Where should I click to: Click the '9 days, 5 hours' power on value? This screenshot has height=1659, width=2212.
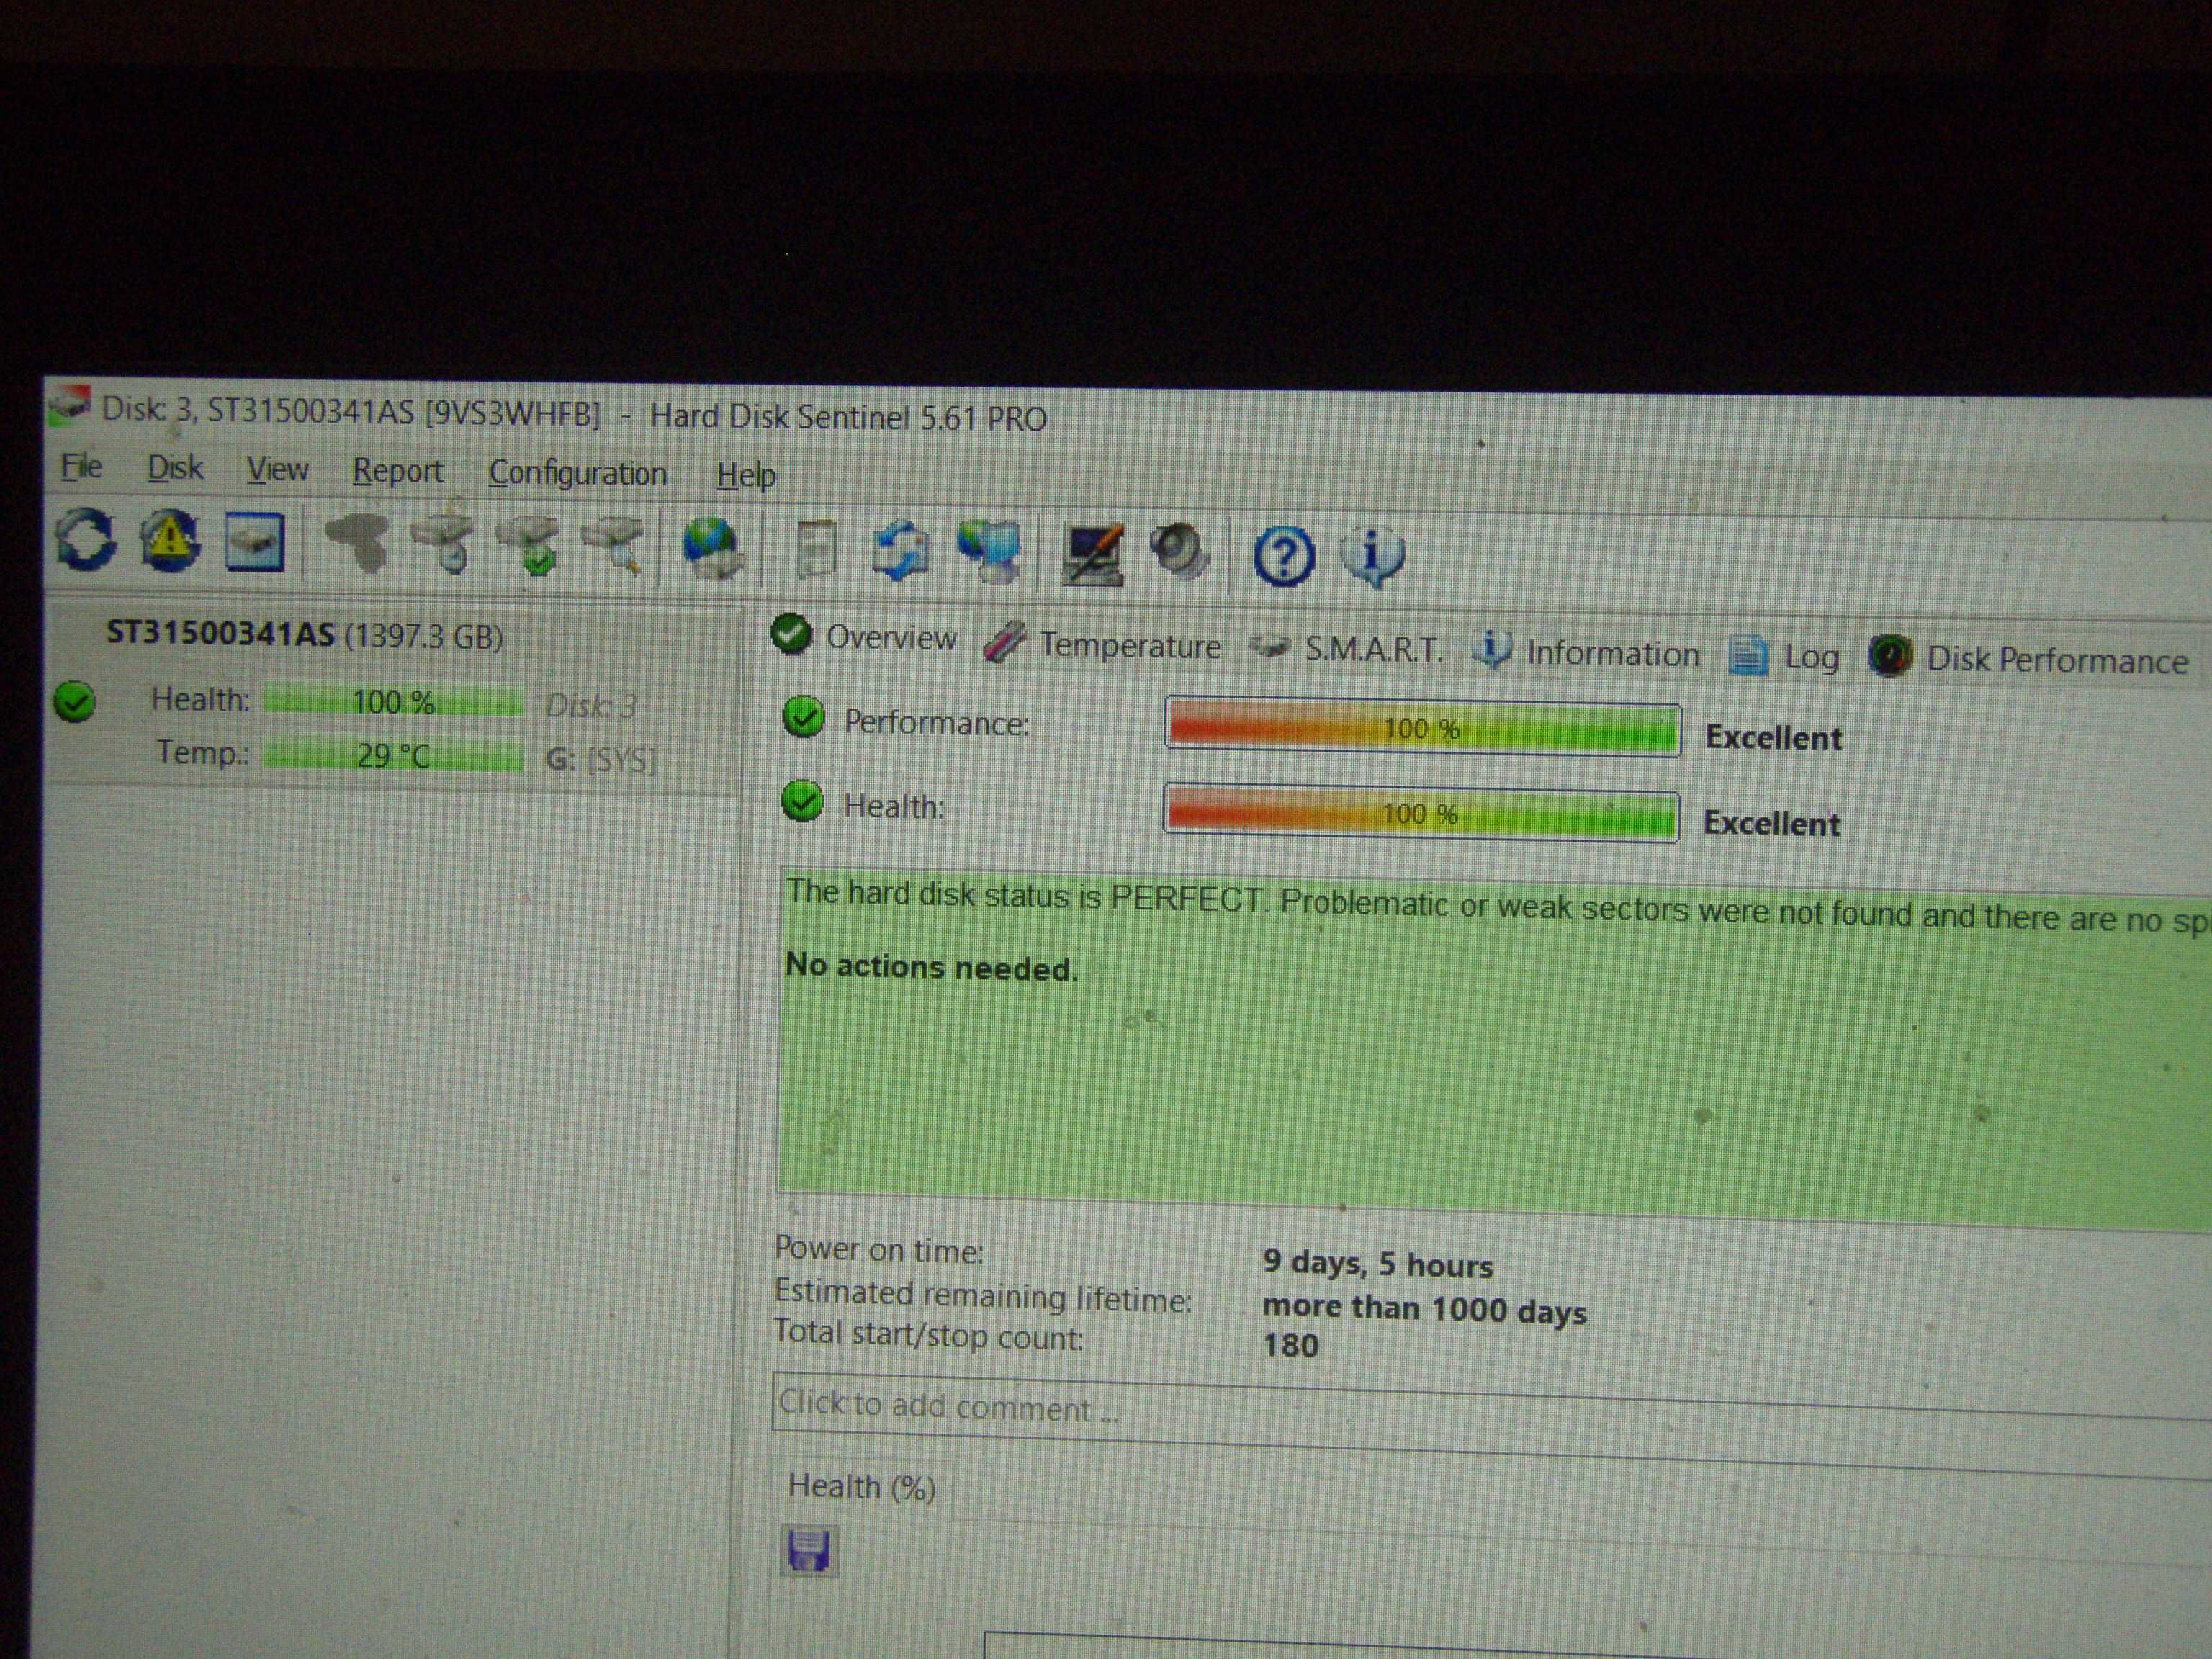point(1377,1264)
